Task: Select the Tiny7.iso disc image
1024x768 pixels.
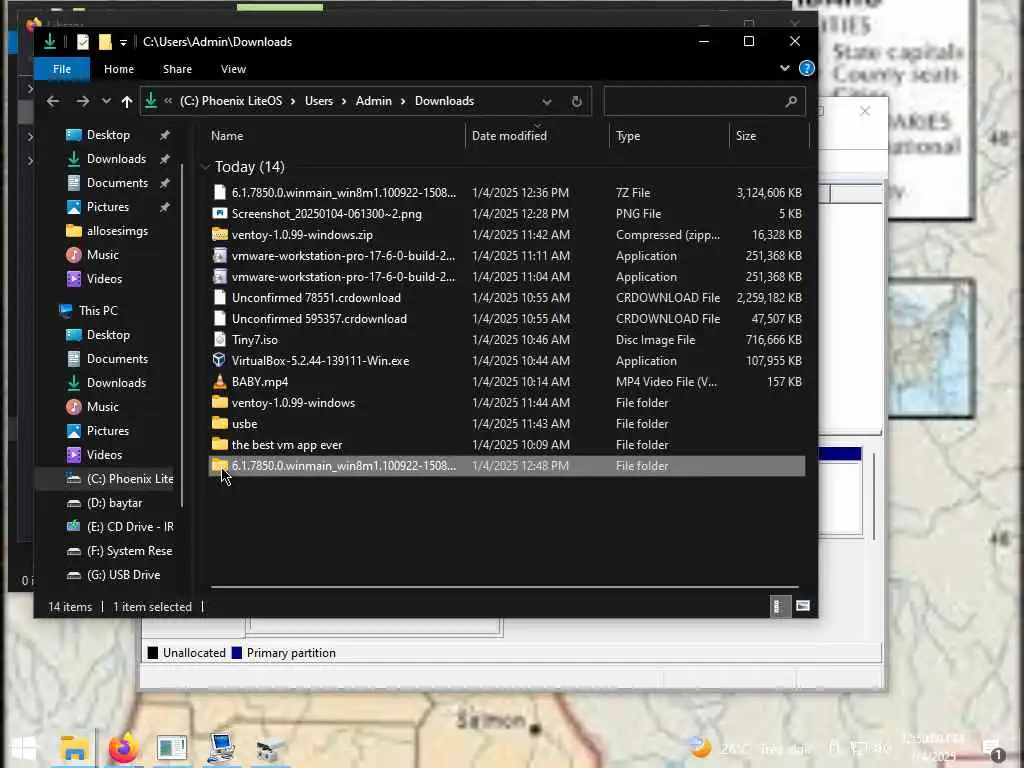Action: [x=507, y=340]
